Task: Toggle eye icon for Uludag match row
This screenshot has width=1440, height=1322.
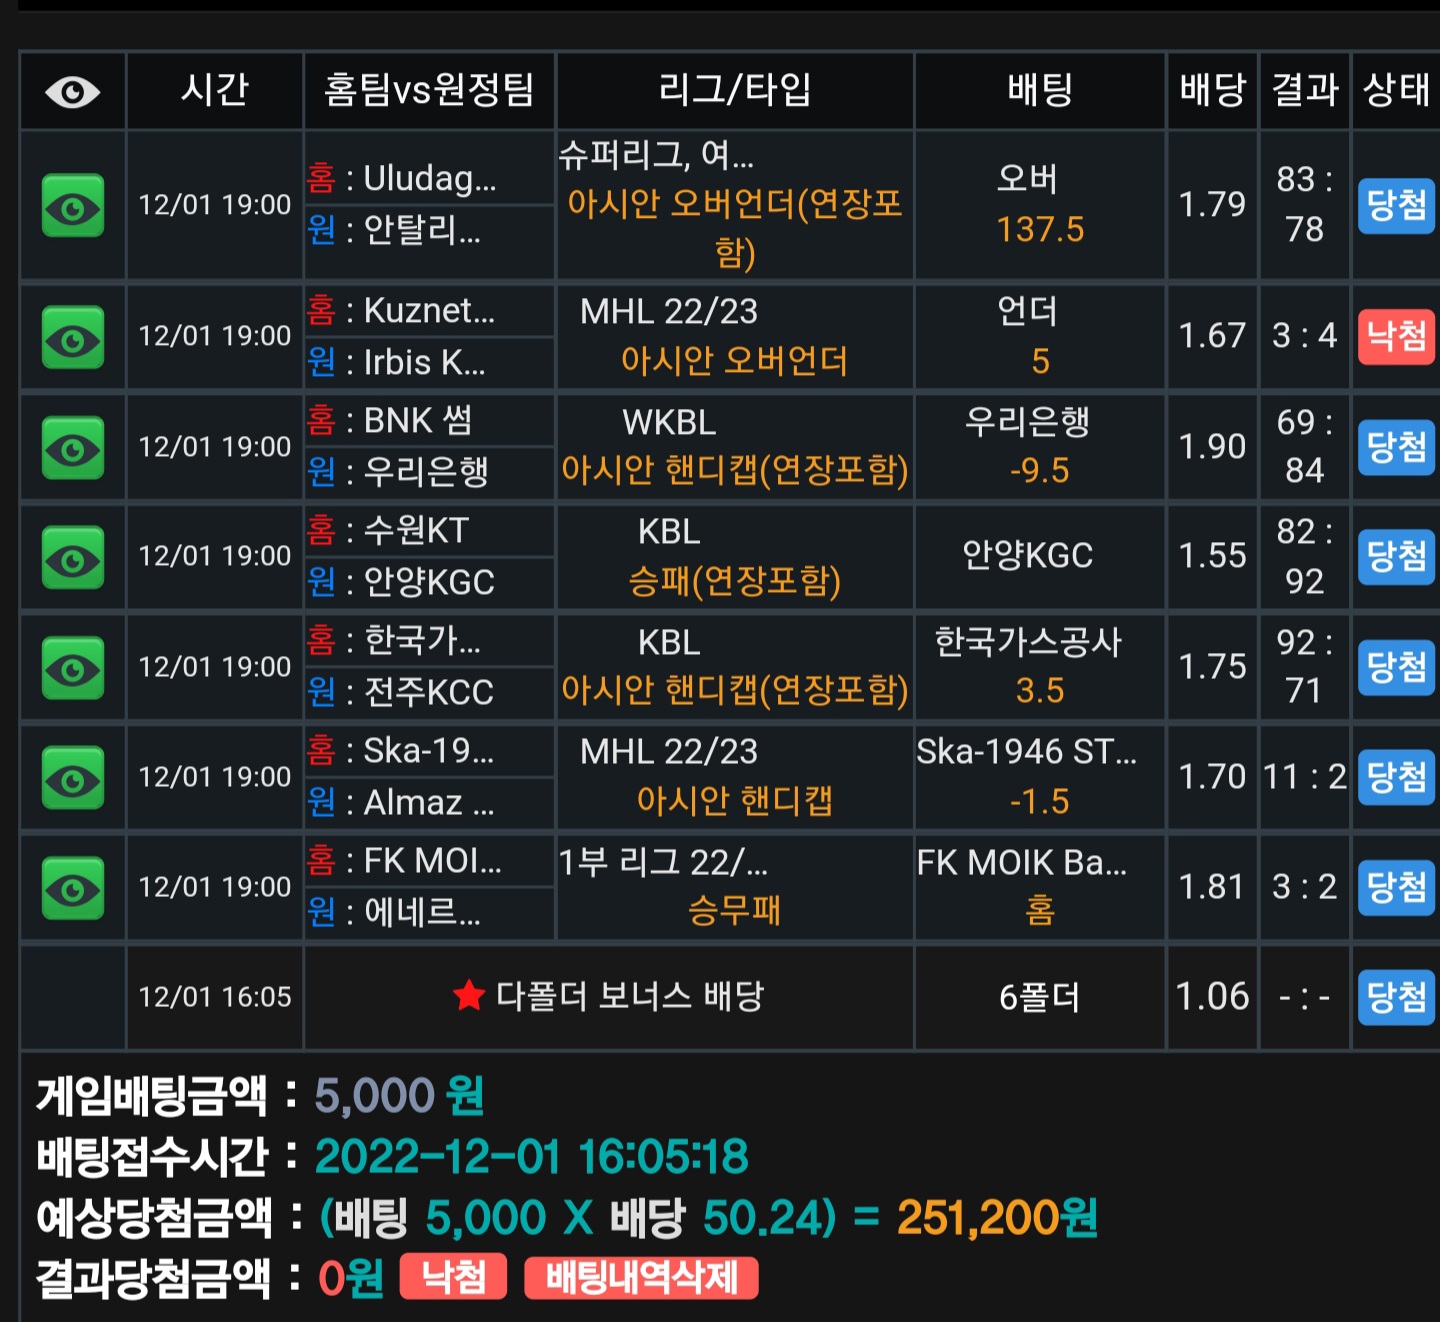Action: click(73, 206)
